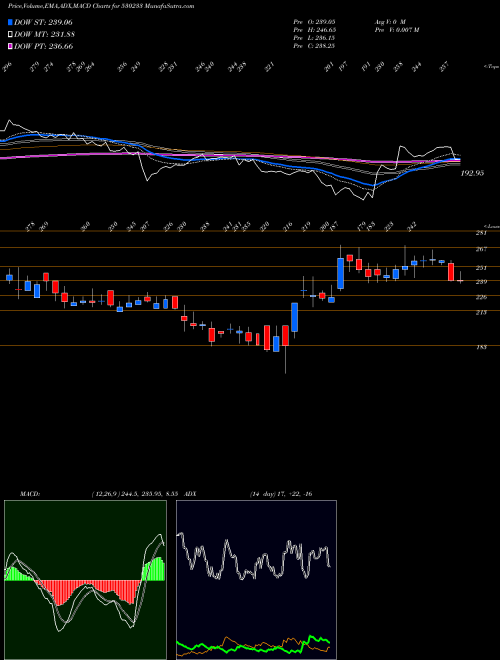Click the MACD: panel heading

click(29, 494)
